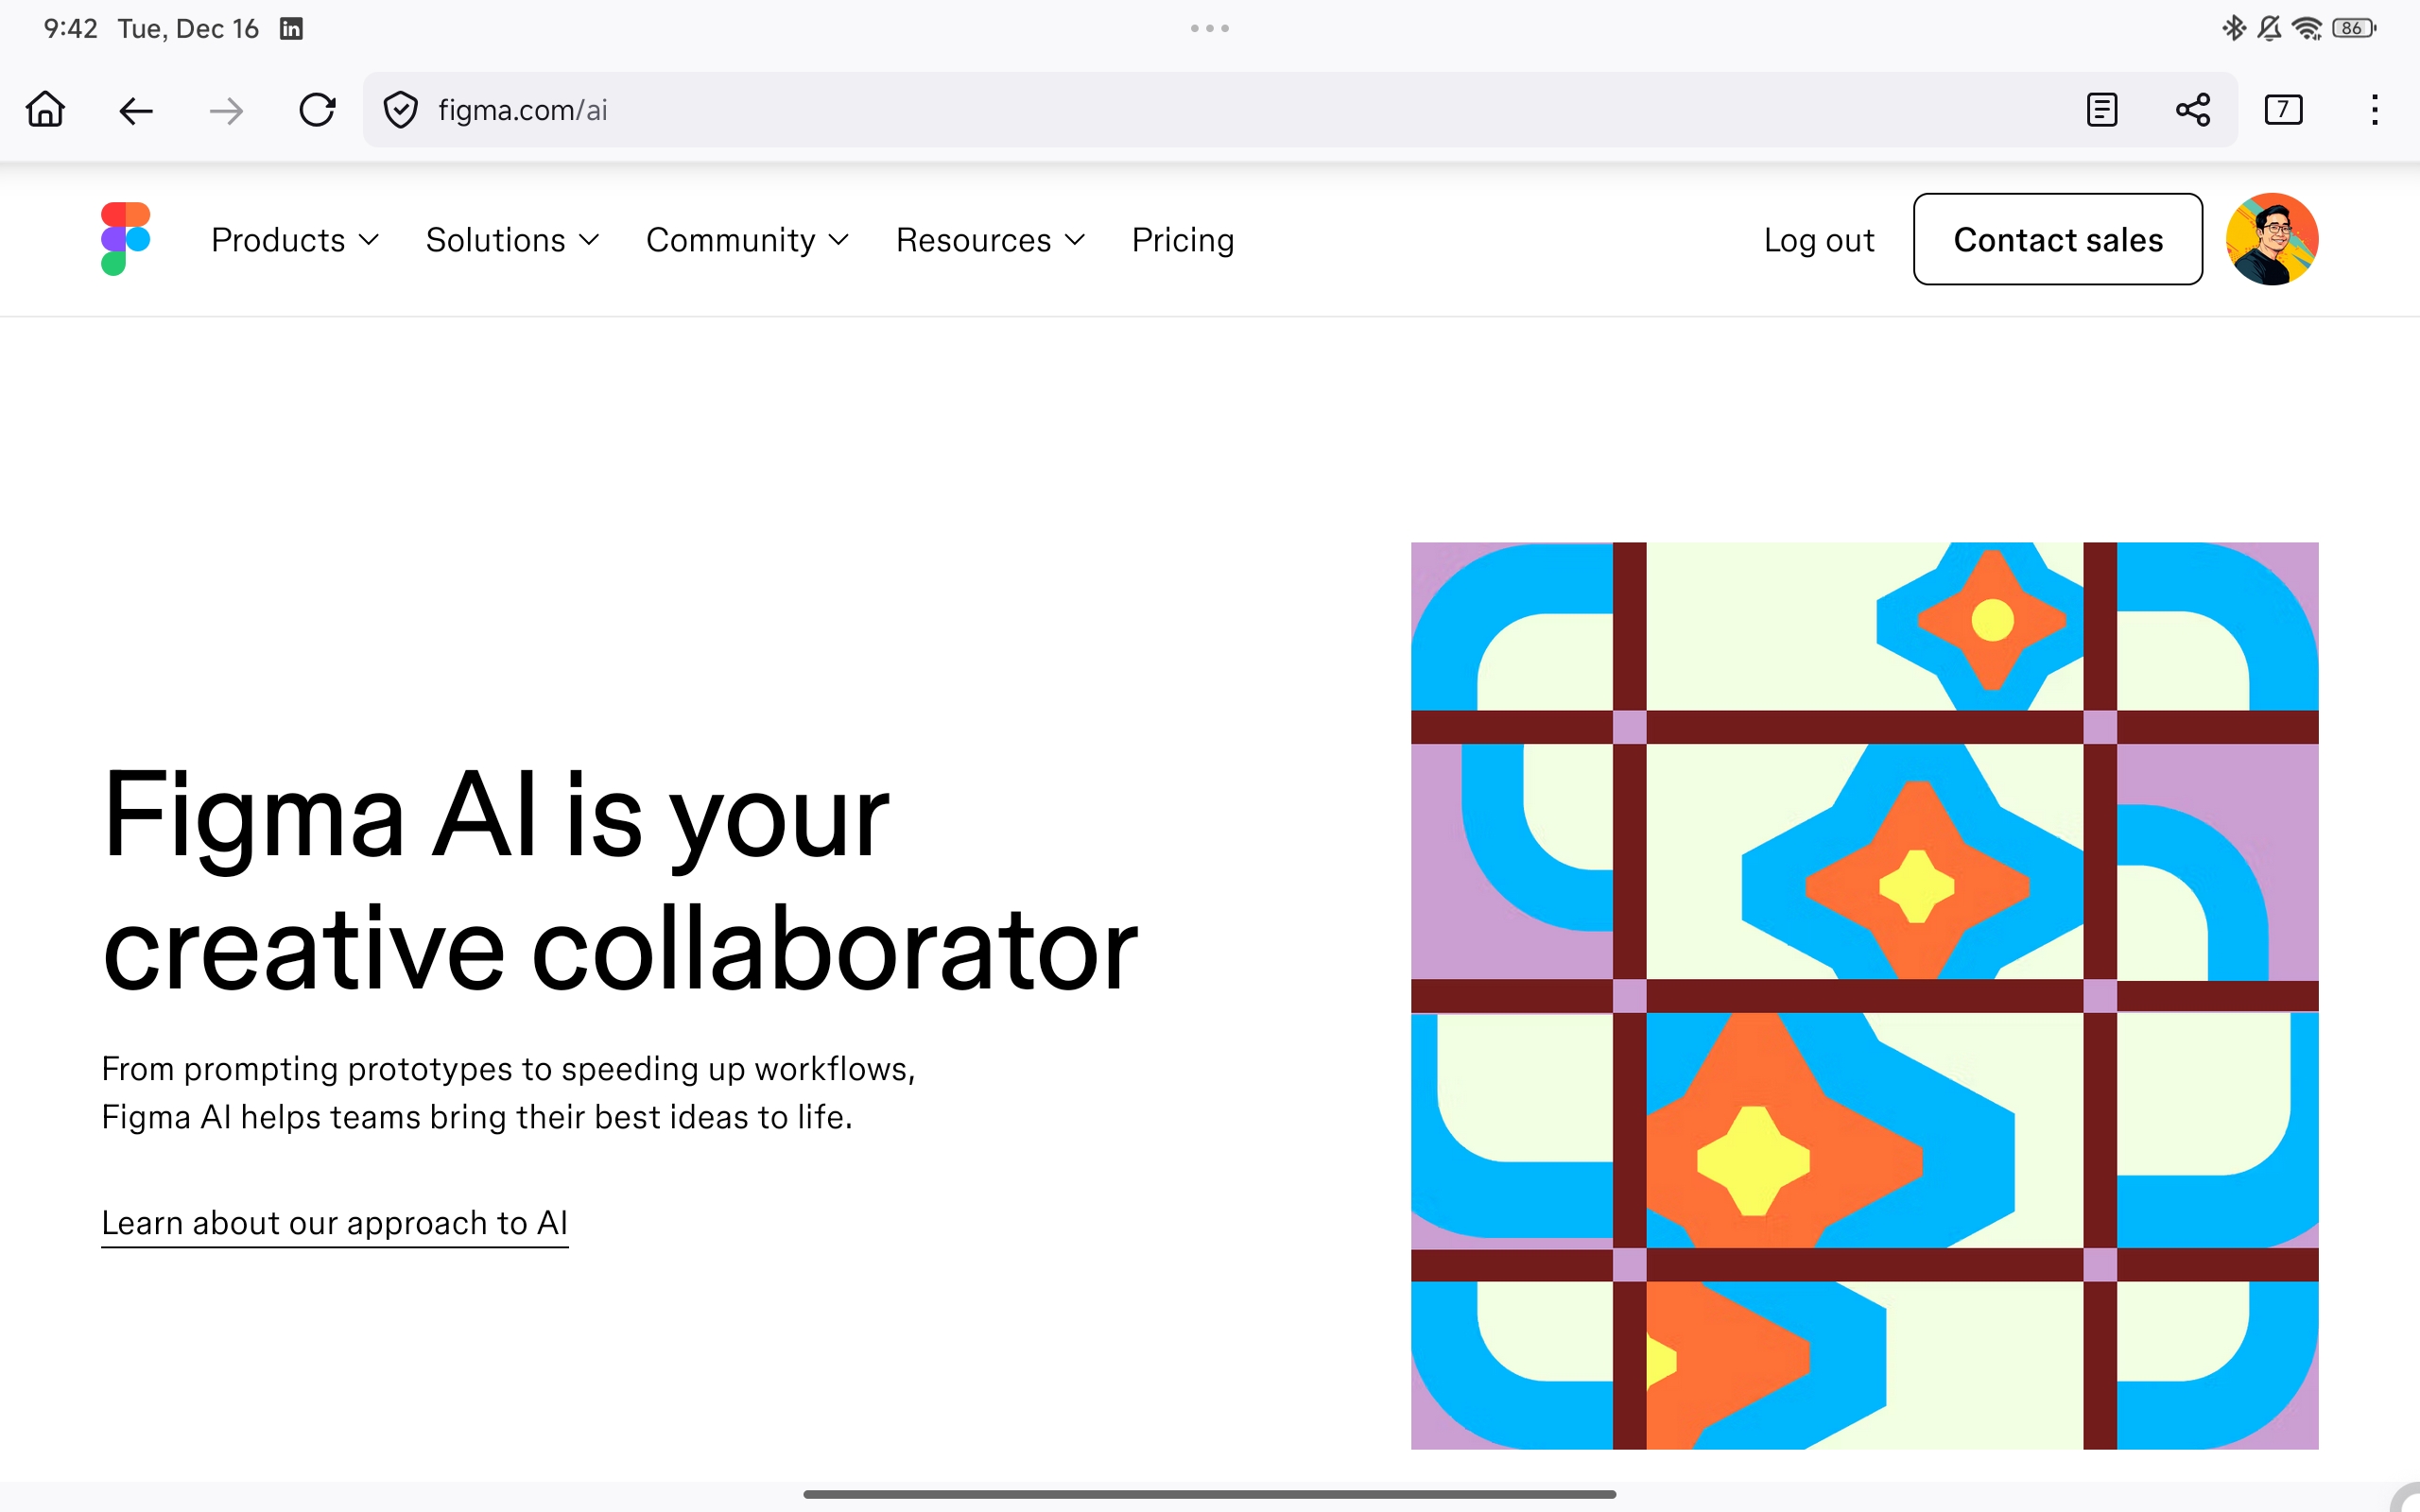Select the Pricing menu item
The width and height of the screenshot is (2420, 1512).
[x=1182, y=240]
